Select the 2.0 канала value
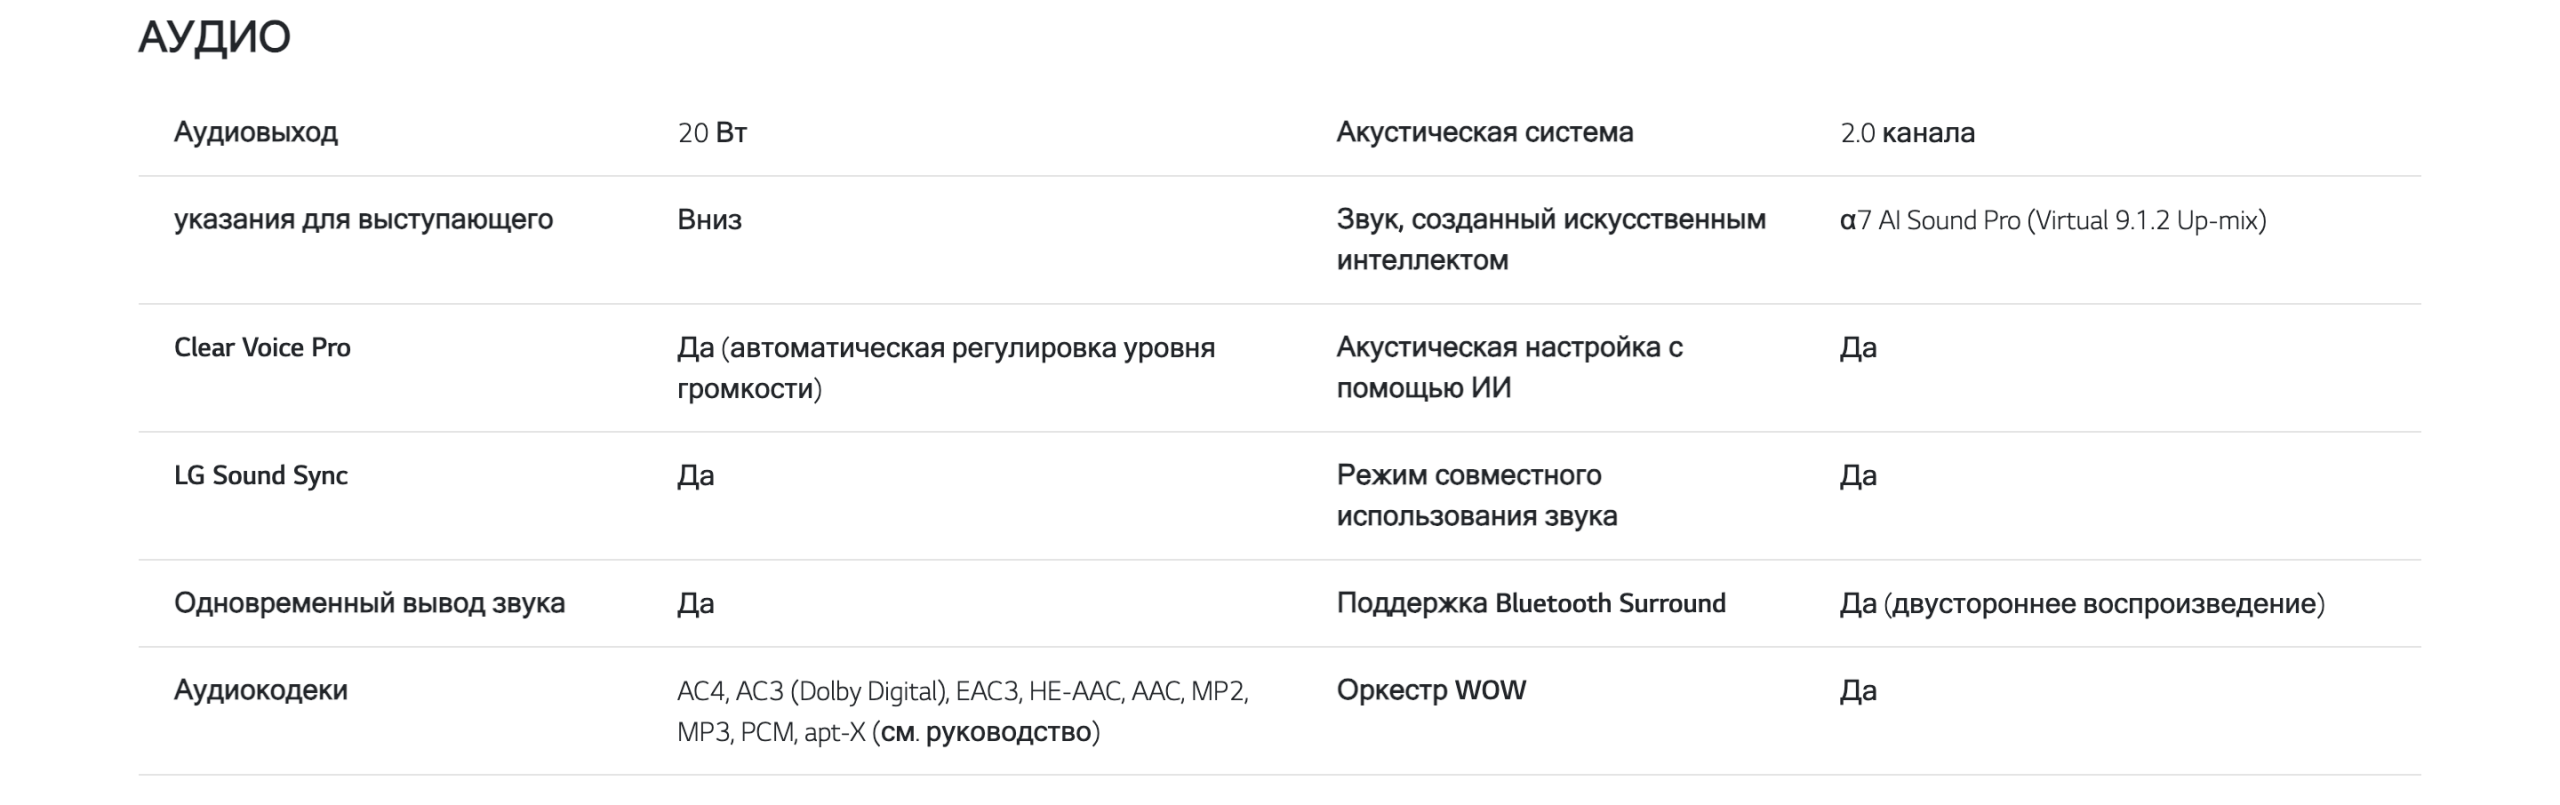The height and width of the screenshot is (805, 2560). (x=1907, y=133)
